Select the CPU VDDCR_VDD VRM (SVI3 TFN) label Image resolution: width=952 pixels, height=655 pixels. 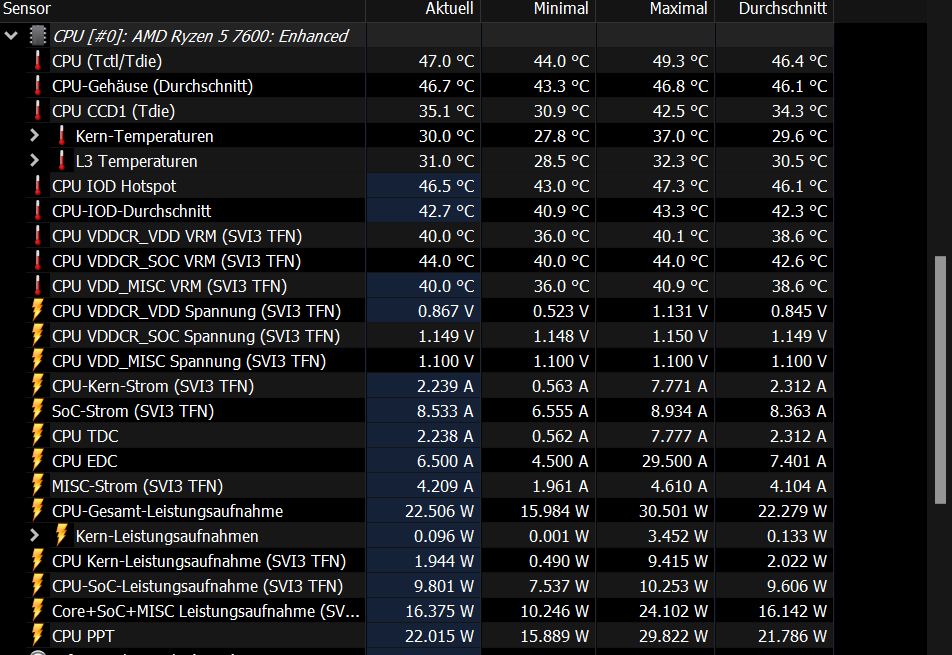177,236
